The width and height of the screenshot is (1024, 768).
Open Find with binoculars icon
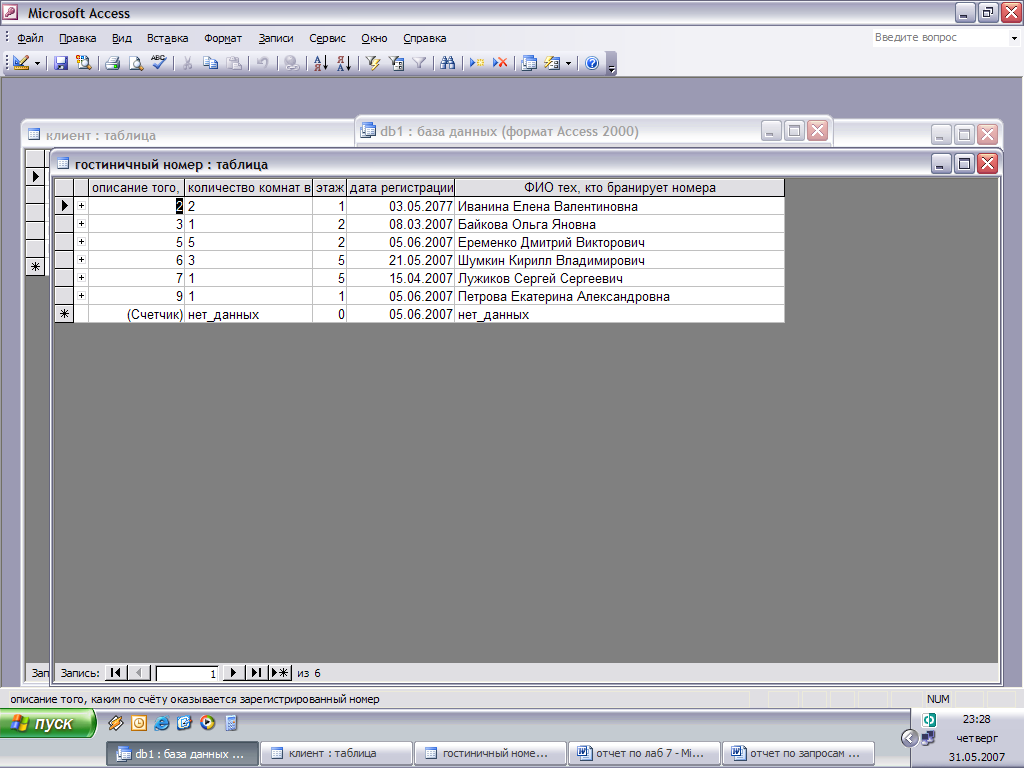pos(447,63)
